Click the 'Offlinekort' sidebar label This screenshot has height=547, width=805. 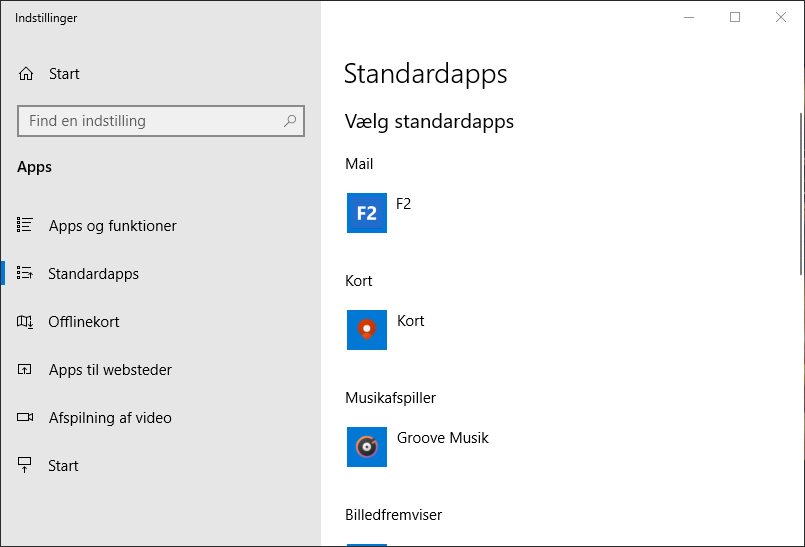coord(84,322)
